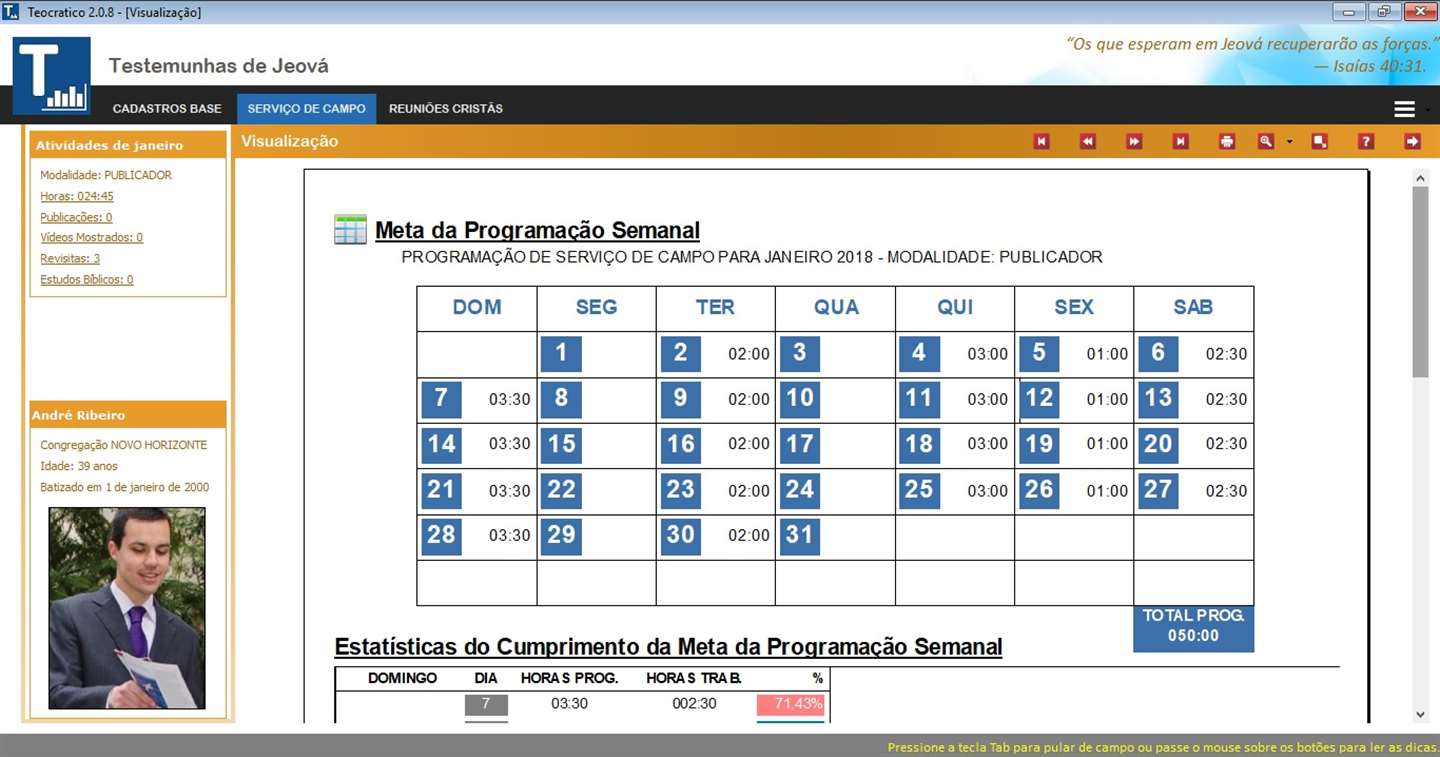The width and height of the screenshot is (1440, 757).
Task: Click the vertical scrollbar thumb of the report
Action: point(1420,281)
